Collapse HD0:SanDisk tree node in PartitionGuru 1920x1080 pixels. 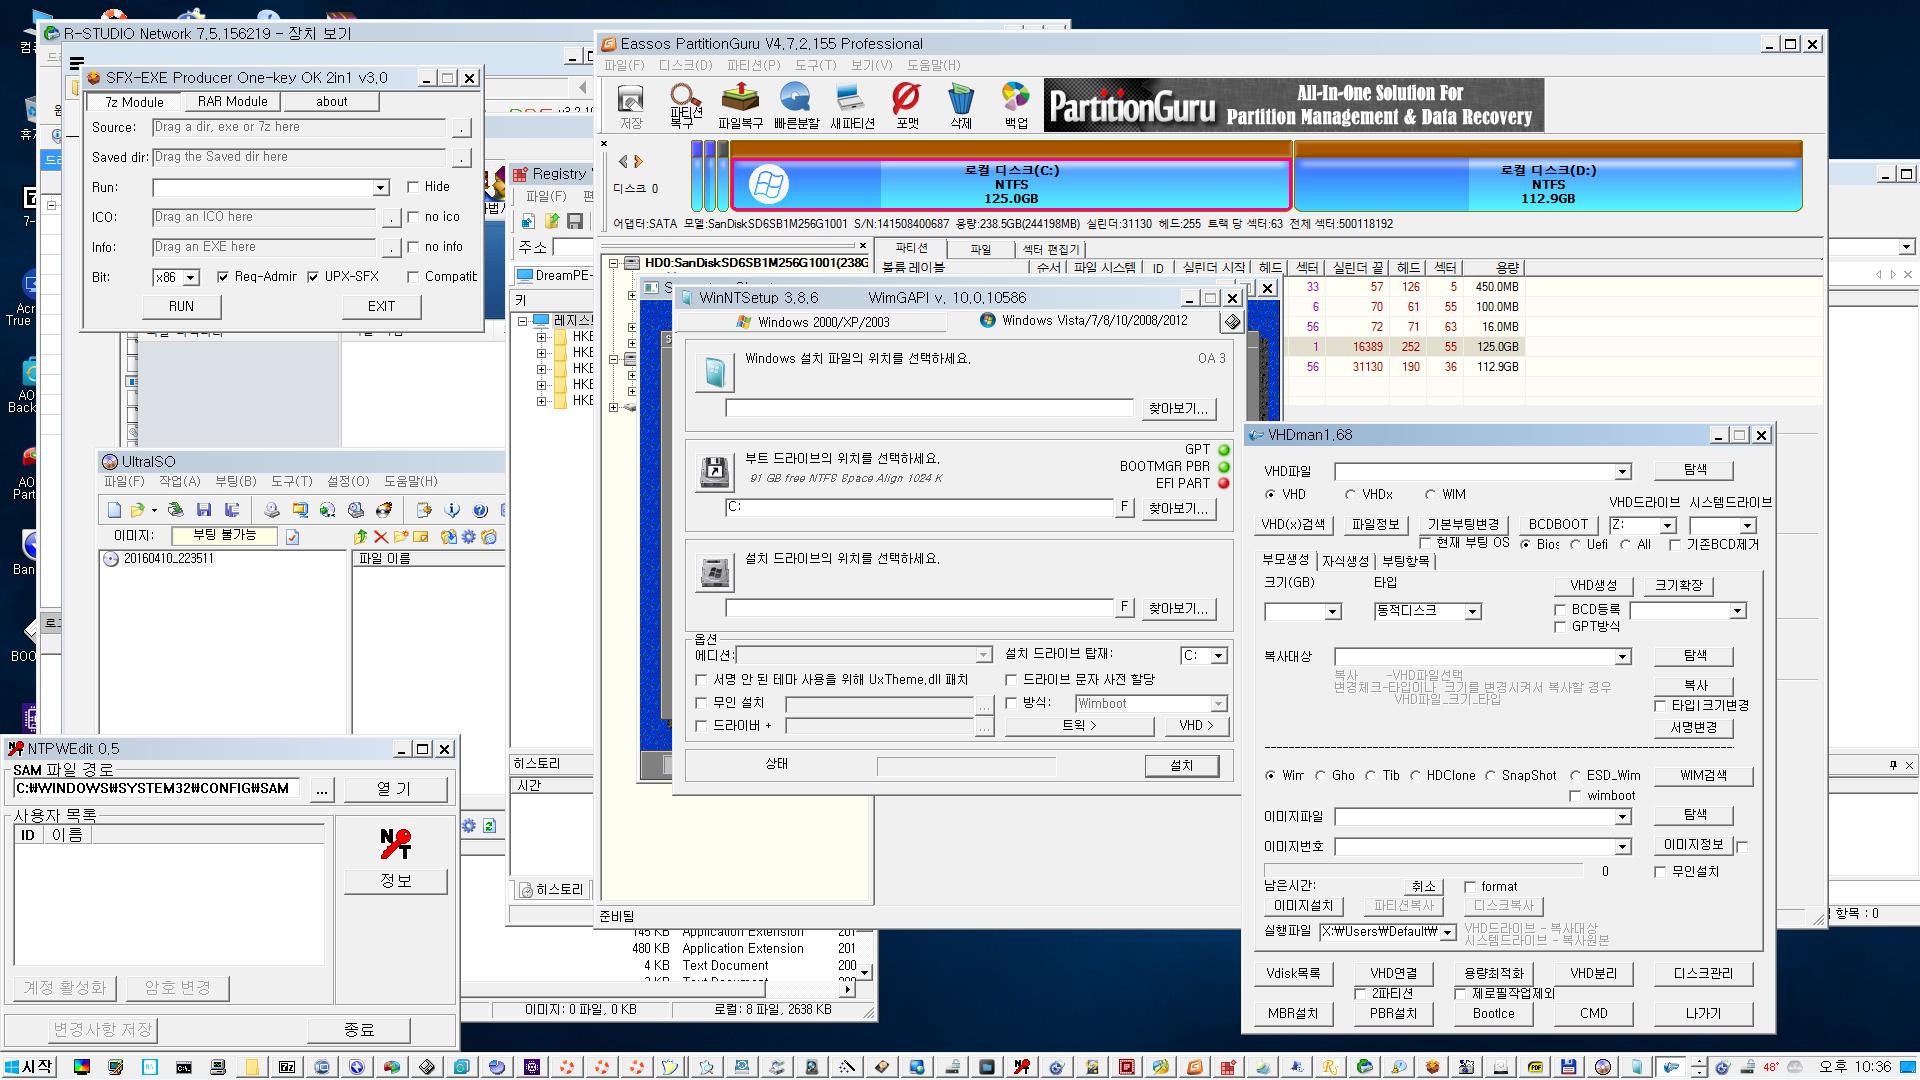[x=614, y=264]
